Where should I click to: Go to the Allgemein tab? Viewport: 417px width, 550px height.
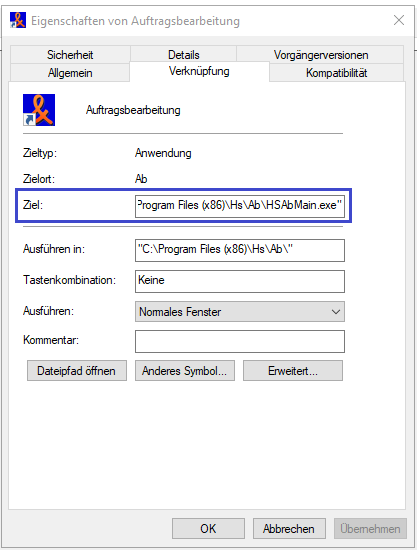click(x=70, y=73)
